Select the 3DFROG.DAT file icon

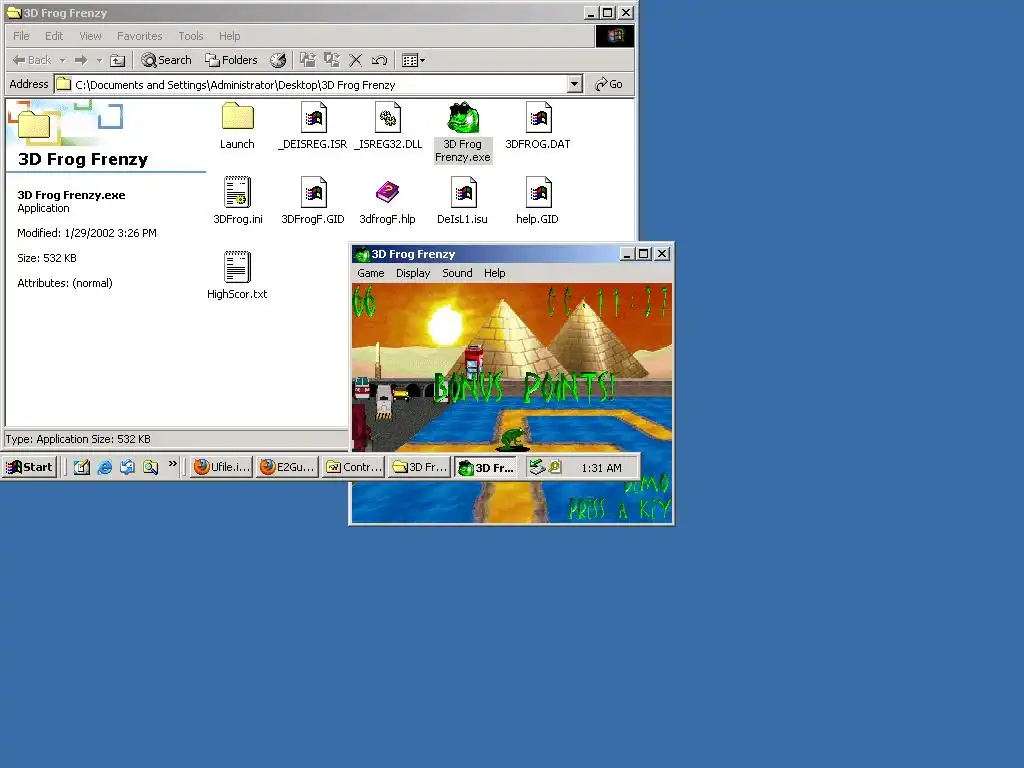click(x=538, y=118)
